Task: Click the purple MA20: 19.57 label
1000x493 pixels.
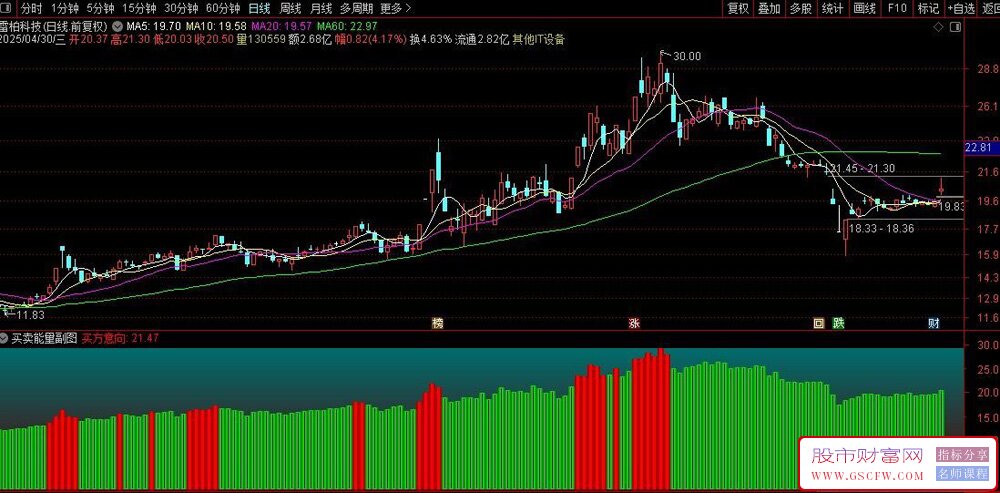Action: (281, 27)
